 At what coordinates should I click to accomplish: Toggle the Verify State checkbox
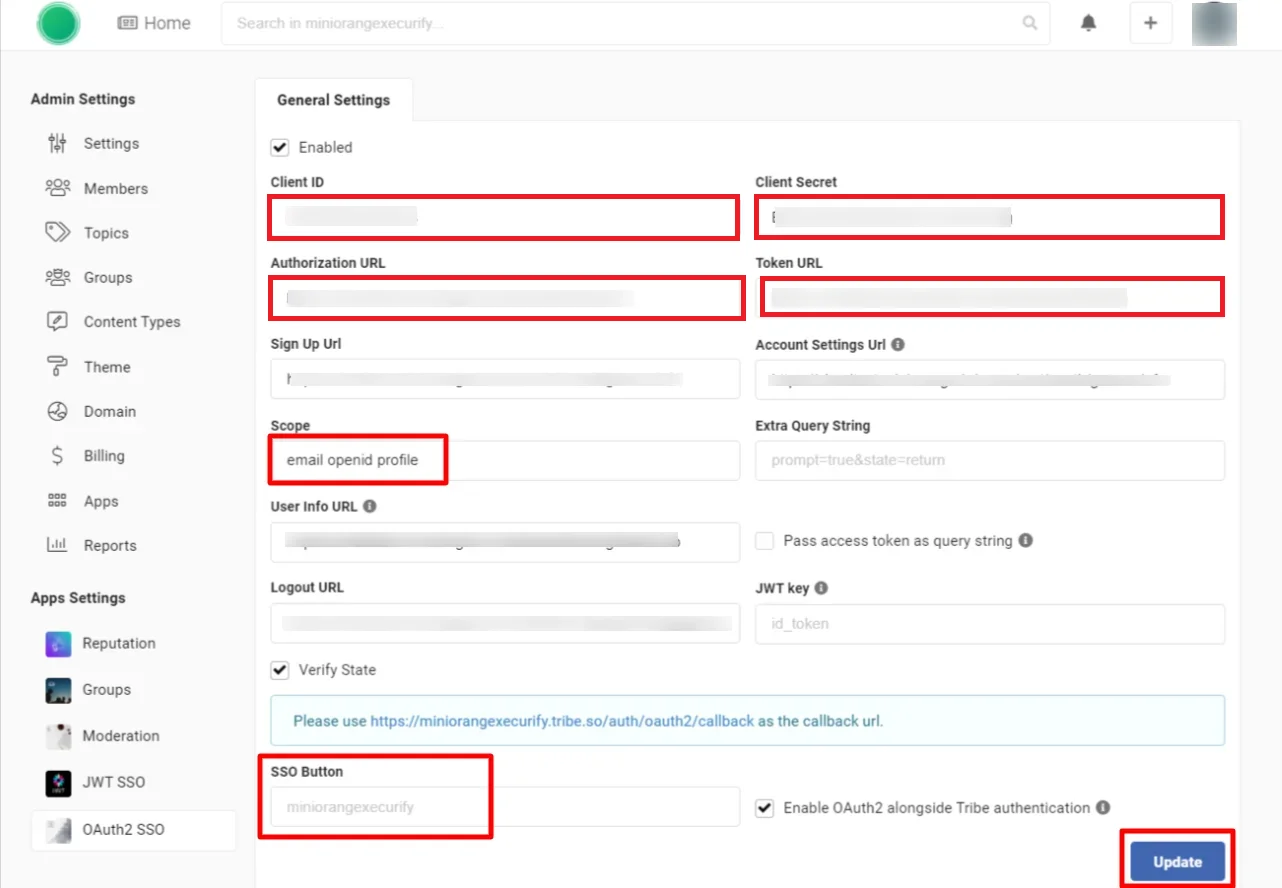(279, 670)
